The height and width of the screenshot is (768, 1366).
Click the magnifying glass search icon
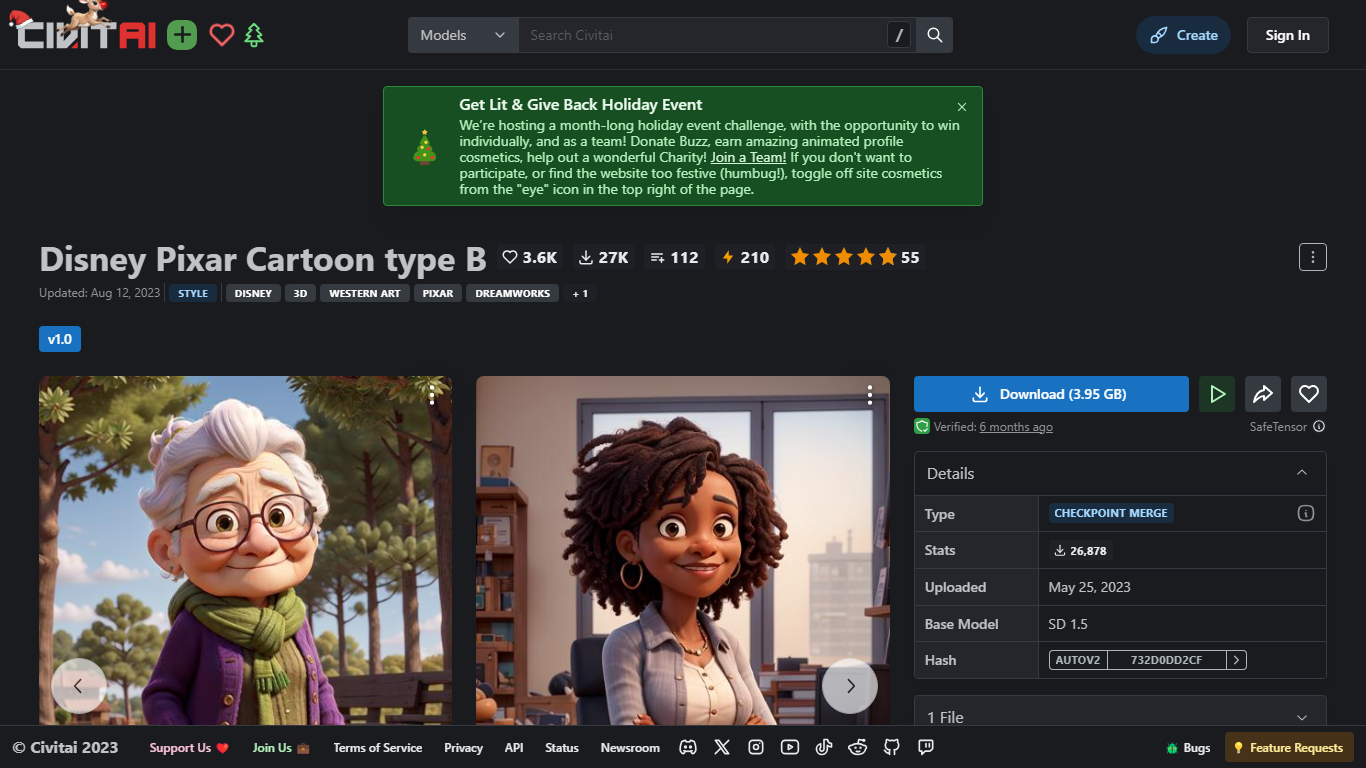(x=935, y=35)
